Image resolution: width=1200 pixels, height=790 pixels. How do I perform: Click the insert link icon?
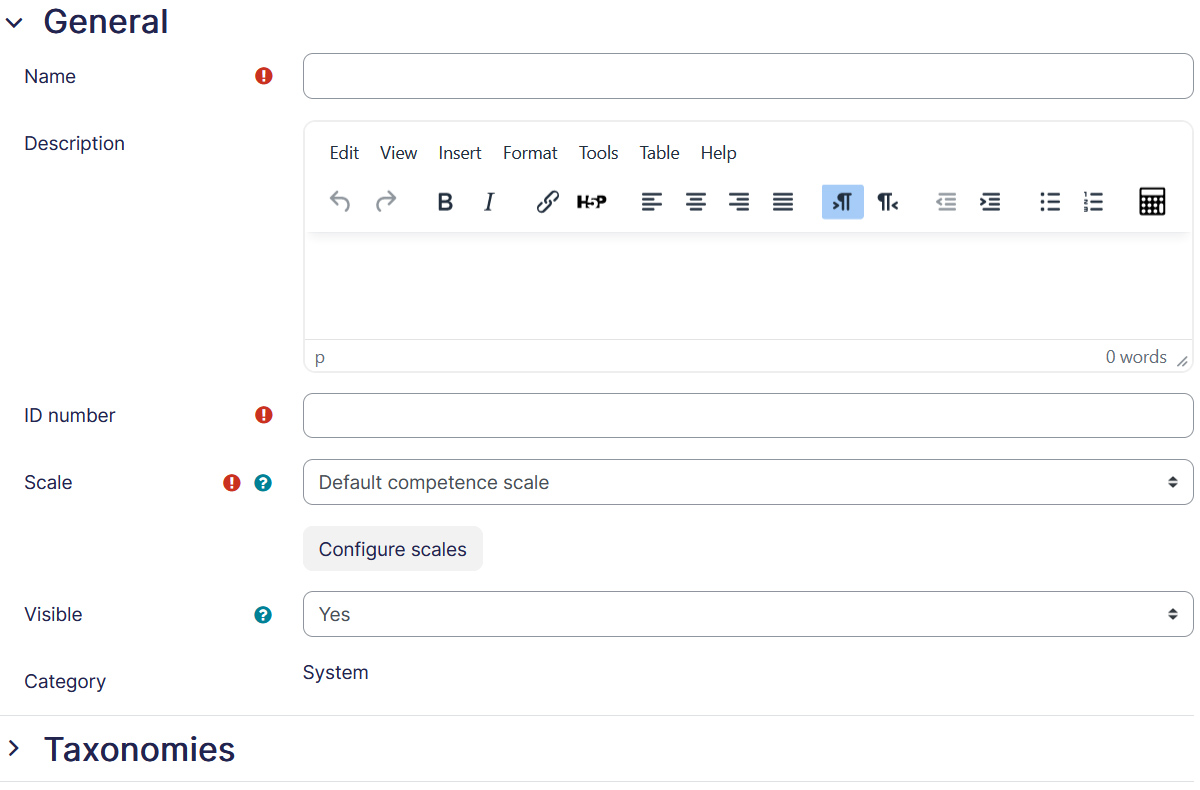(547, 202)
